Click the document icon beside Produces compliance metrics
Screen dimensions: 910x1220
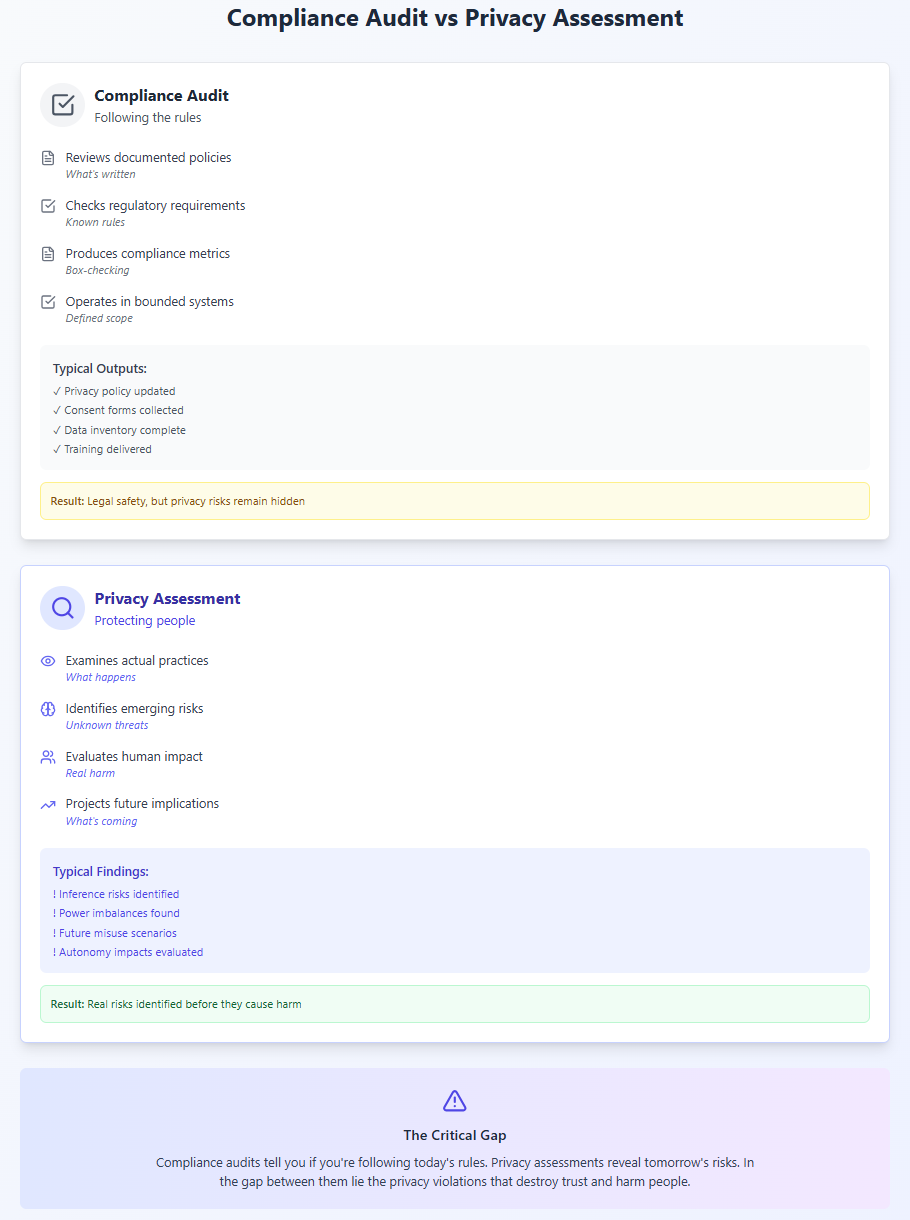[48, 254]
